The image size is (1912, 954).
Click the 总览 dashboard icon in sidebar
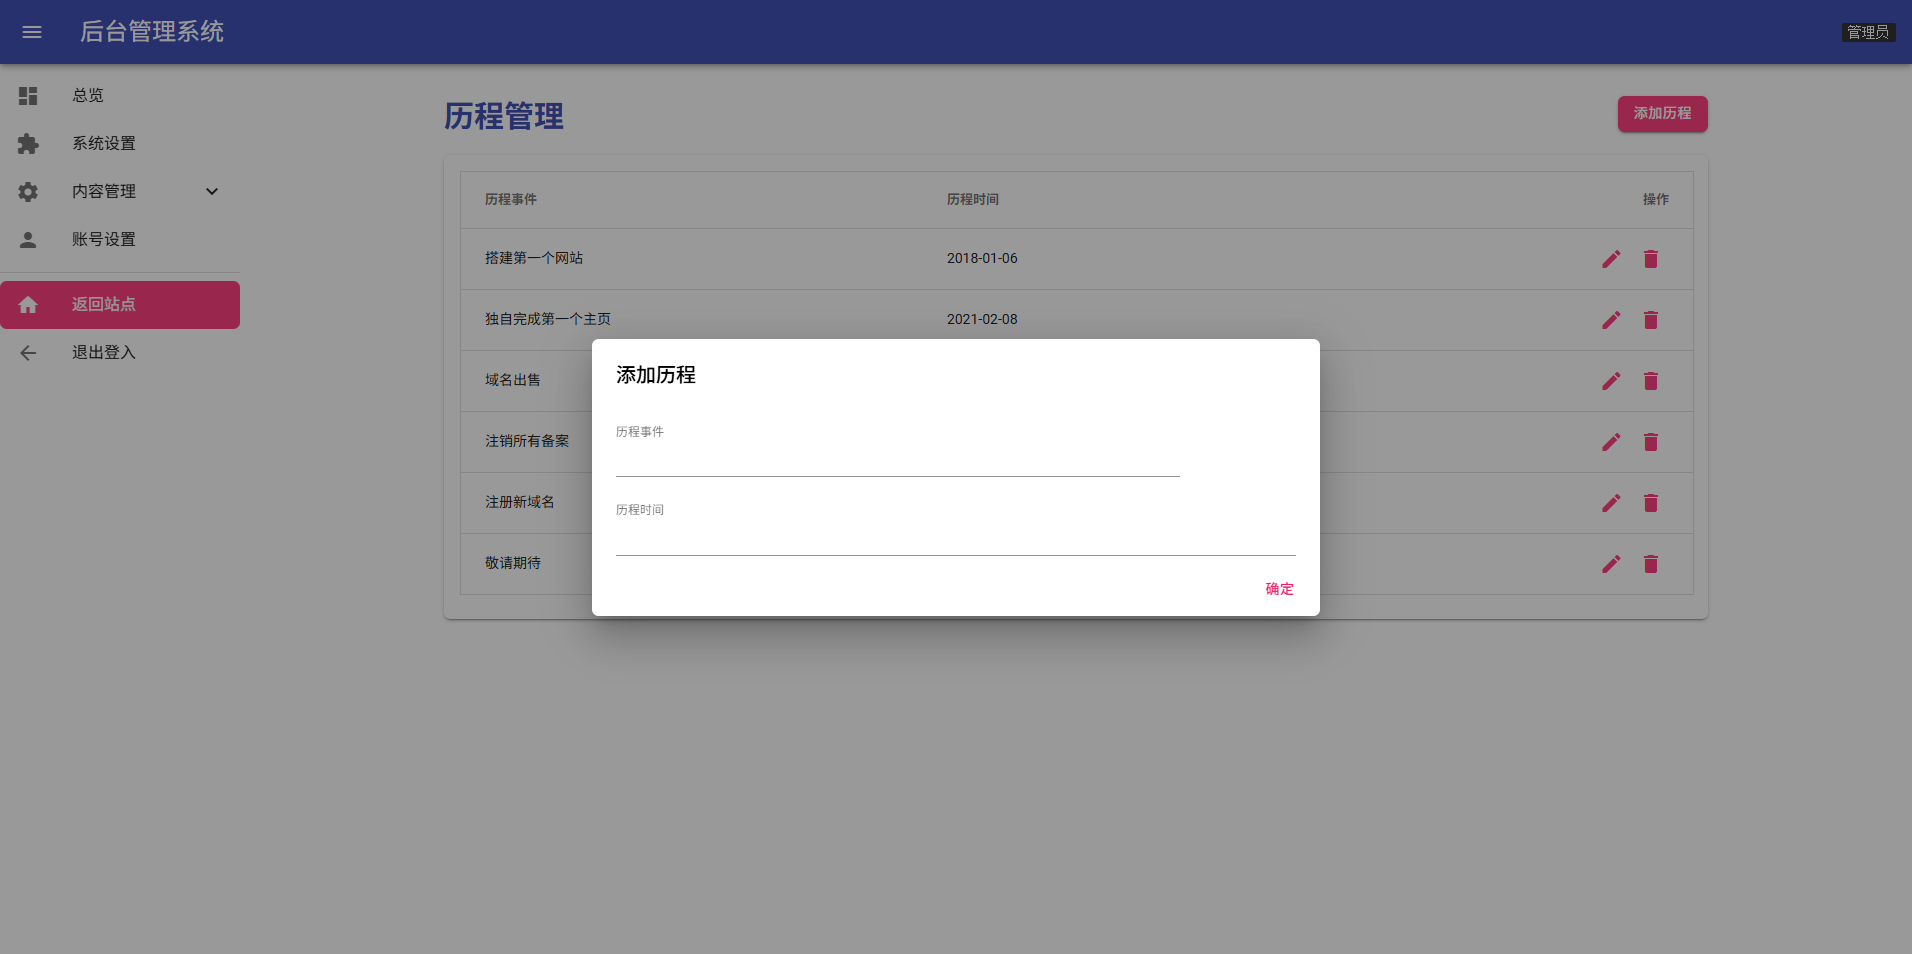pyautogui.click(x=27, y=95)
